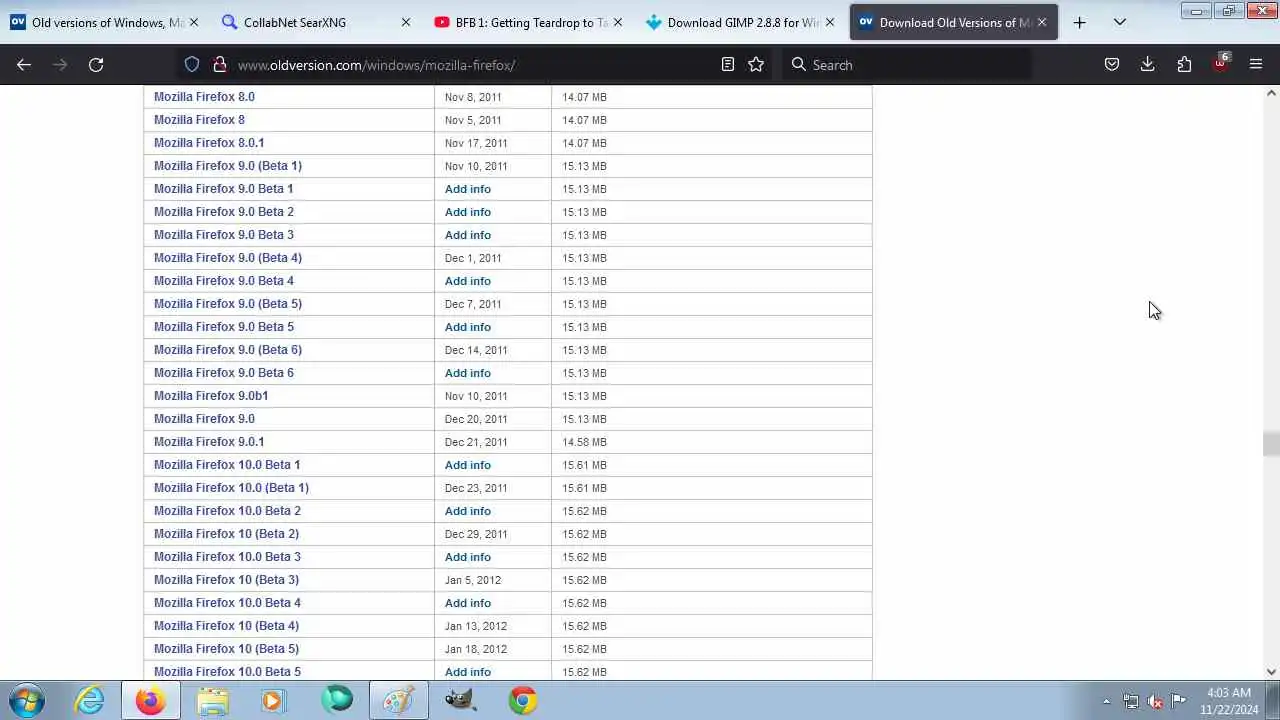Open the Mozilla Firefox 8.0.1 link

[209, 143]
